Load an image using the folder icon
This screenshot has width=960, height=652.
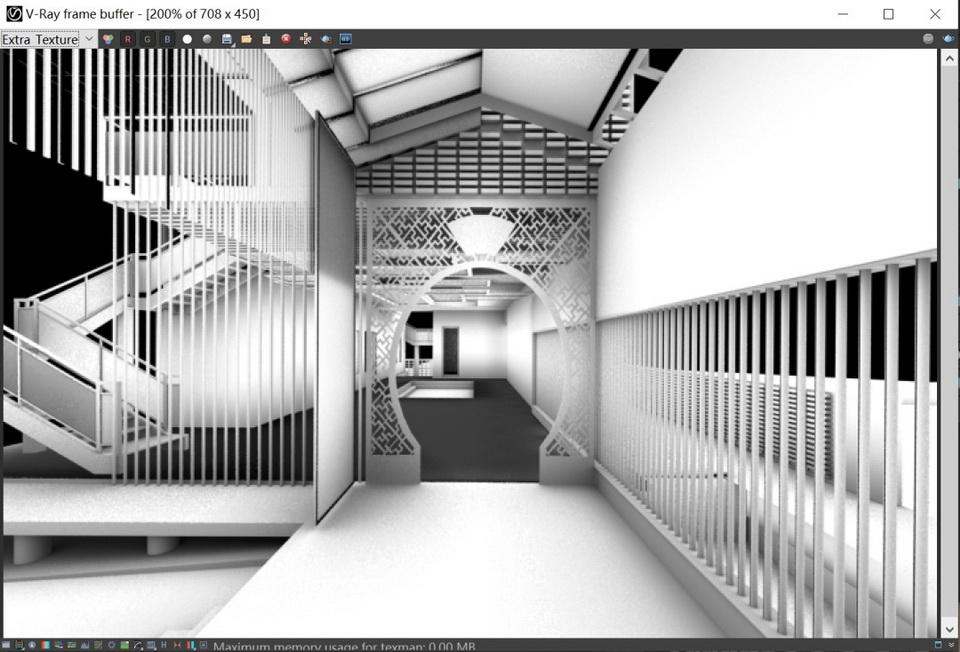click(246, 39)
